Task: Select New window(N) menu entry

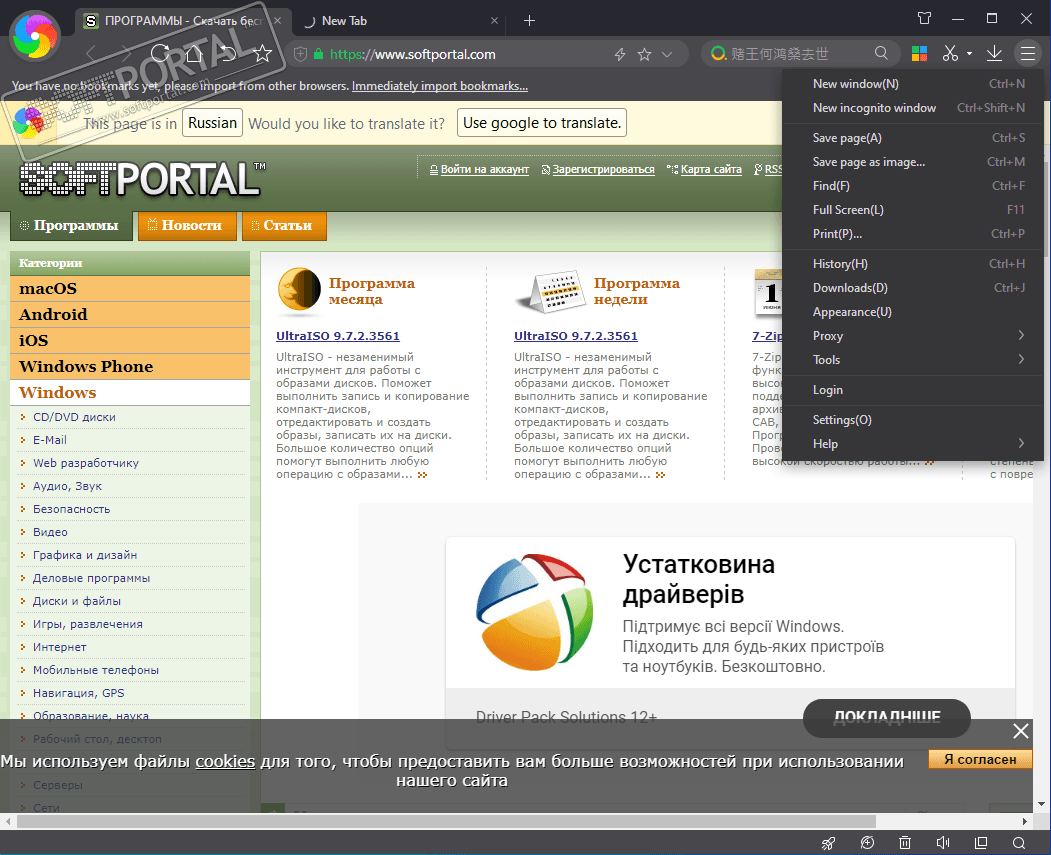Action: pos(912,84)
